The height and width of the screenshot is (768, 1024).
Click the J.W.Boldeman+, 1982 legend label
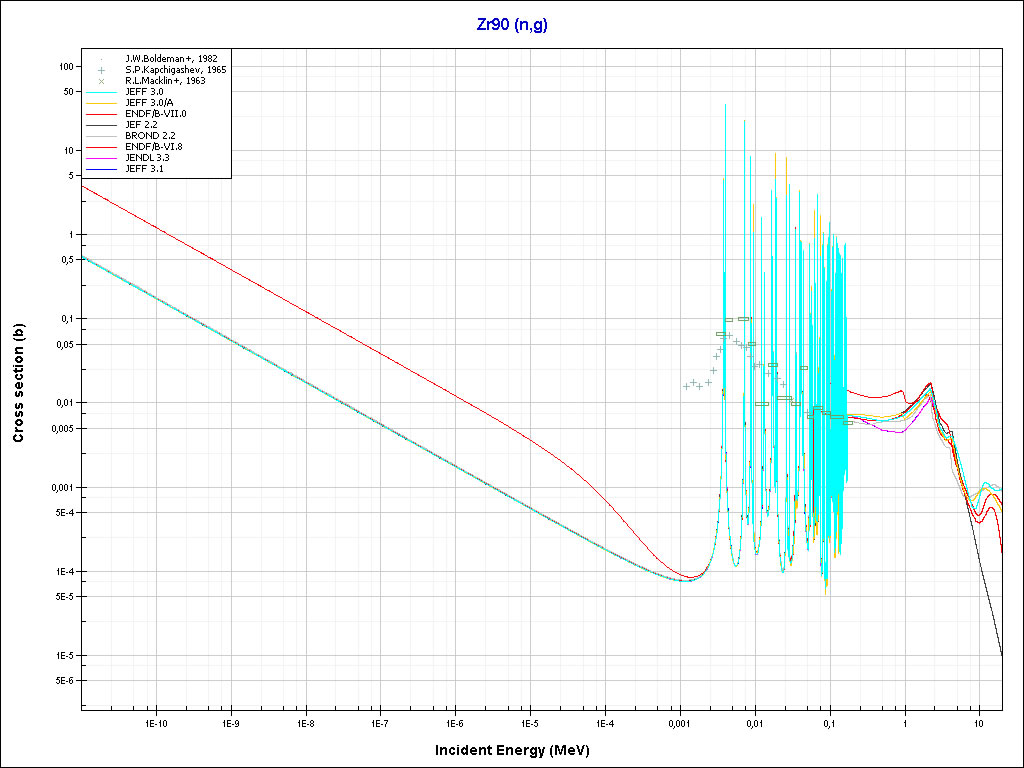171,59
